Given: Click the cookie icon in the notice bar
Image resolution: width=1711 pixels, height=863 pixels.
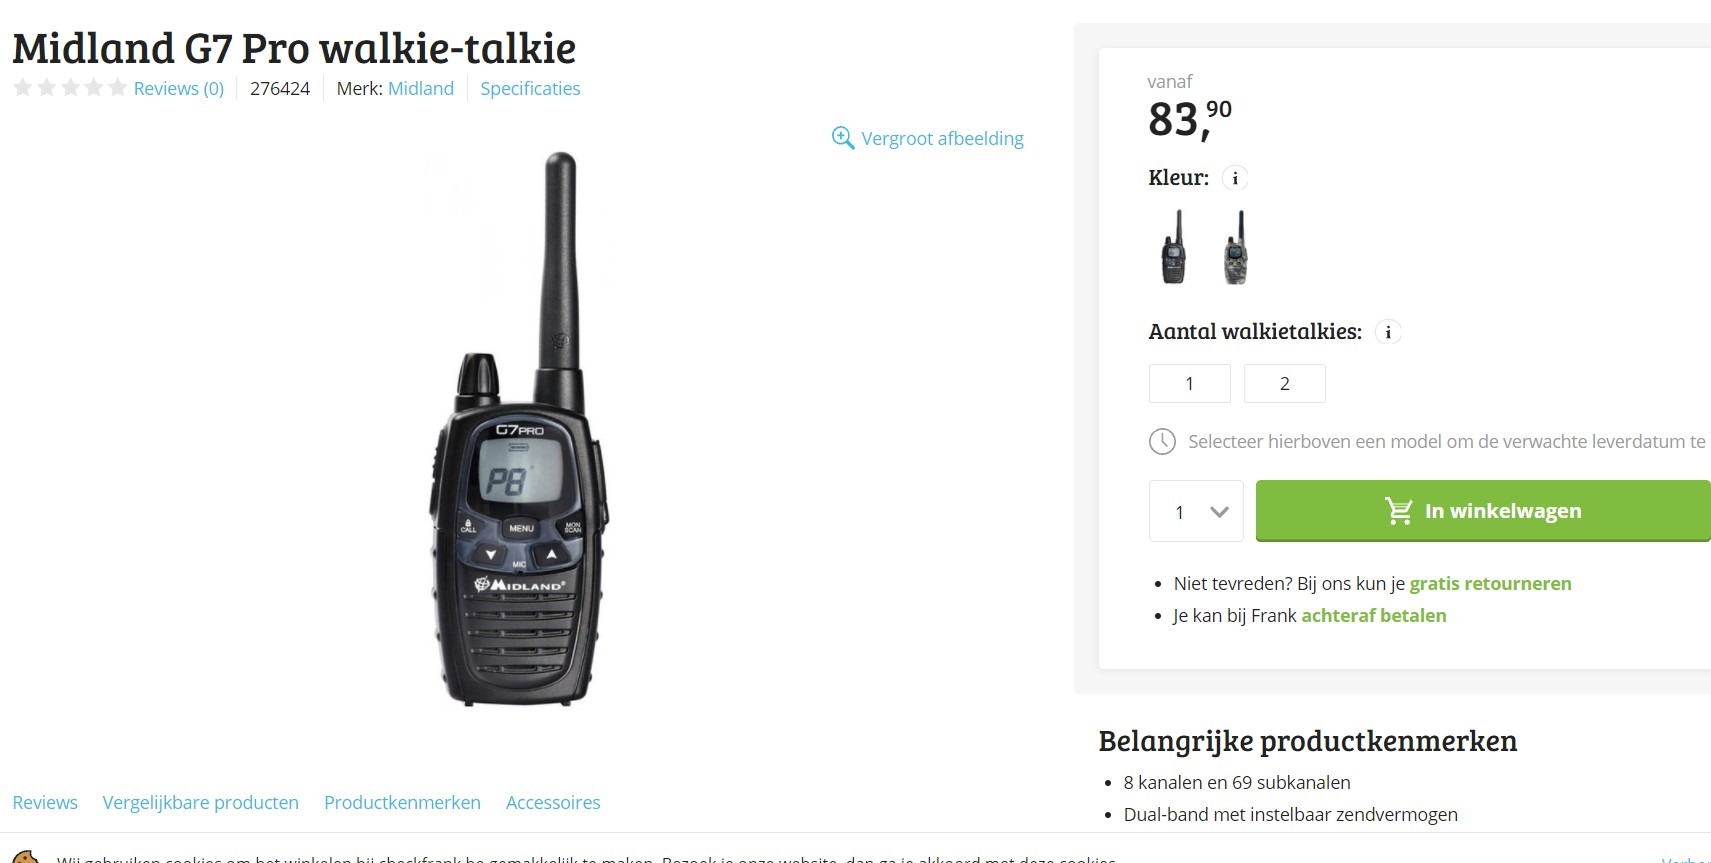Looking at the screenshot, I should tap(24, 857).
